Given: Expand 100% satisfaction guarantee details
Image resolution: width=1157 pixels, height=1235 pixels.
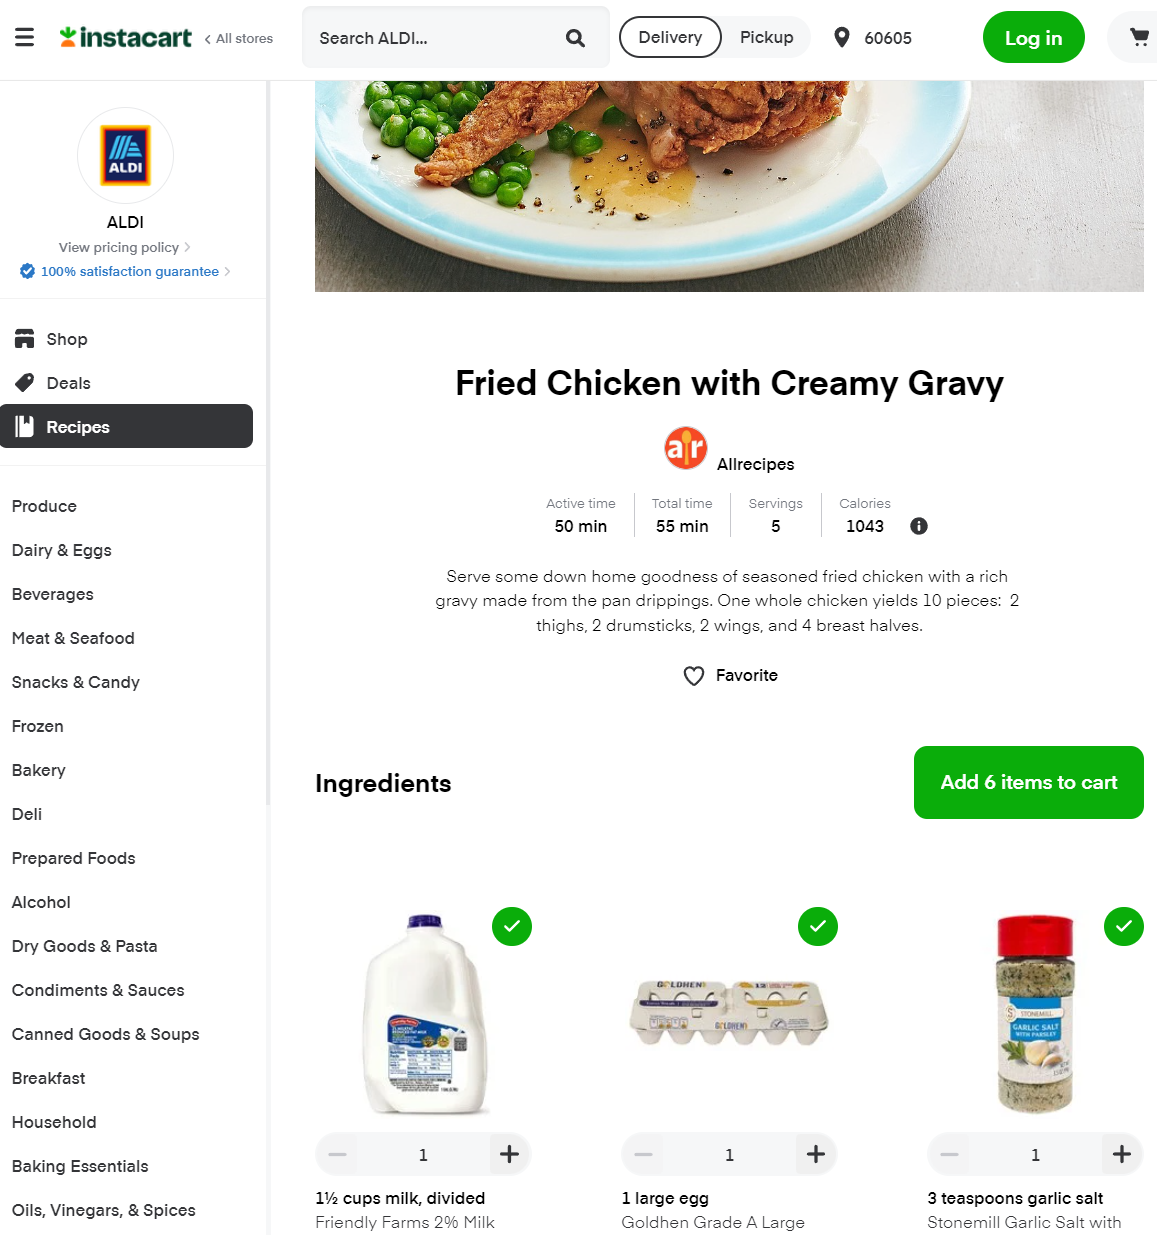Looking at the screenshot, I should pos(125,271).
